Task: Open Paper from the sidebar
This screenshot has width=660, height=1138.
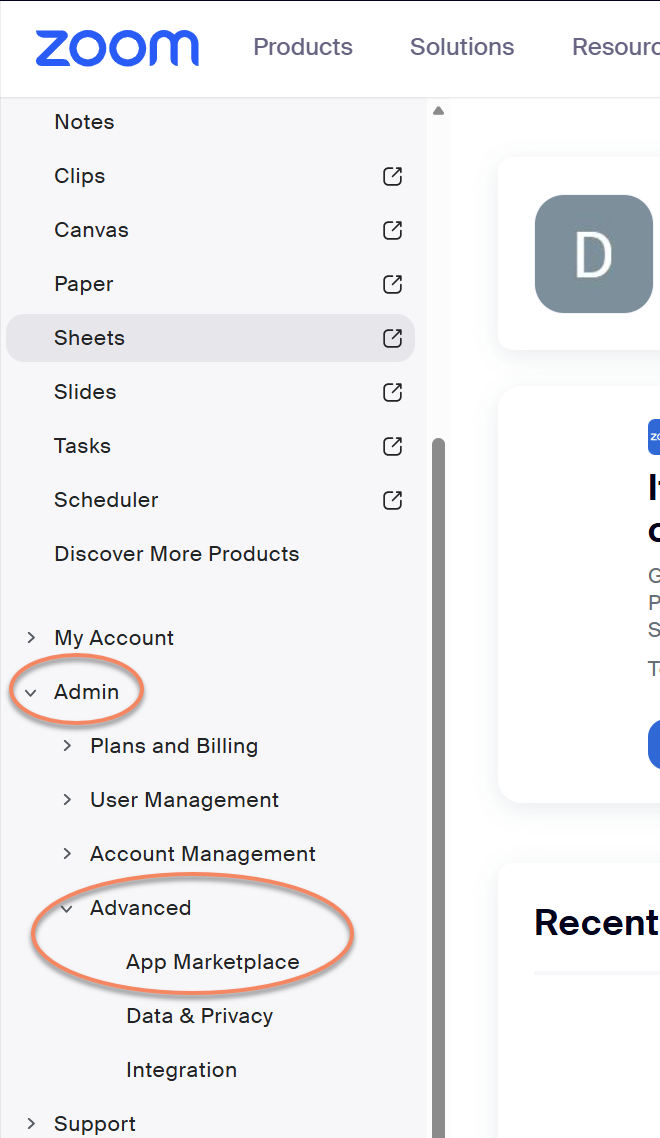Action: tap(83, 284)
